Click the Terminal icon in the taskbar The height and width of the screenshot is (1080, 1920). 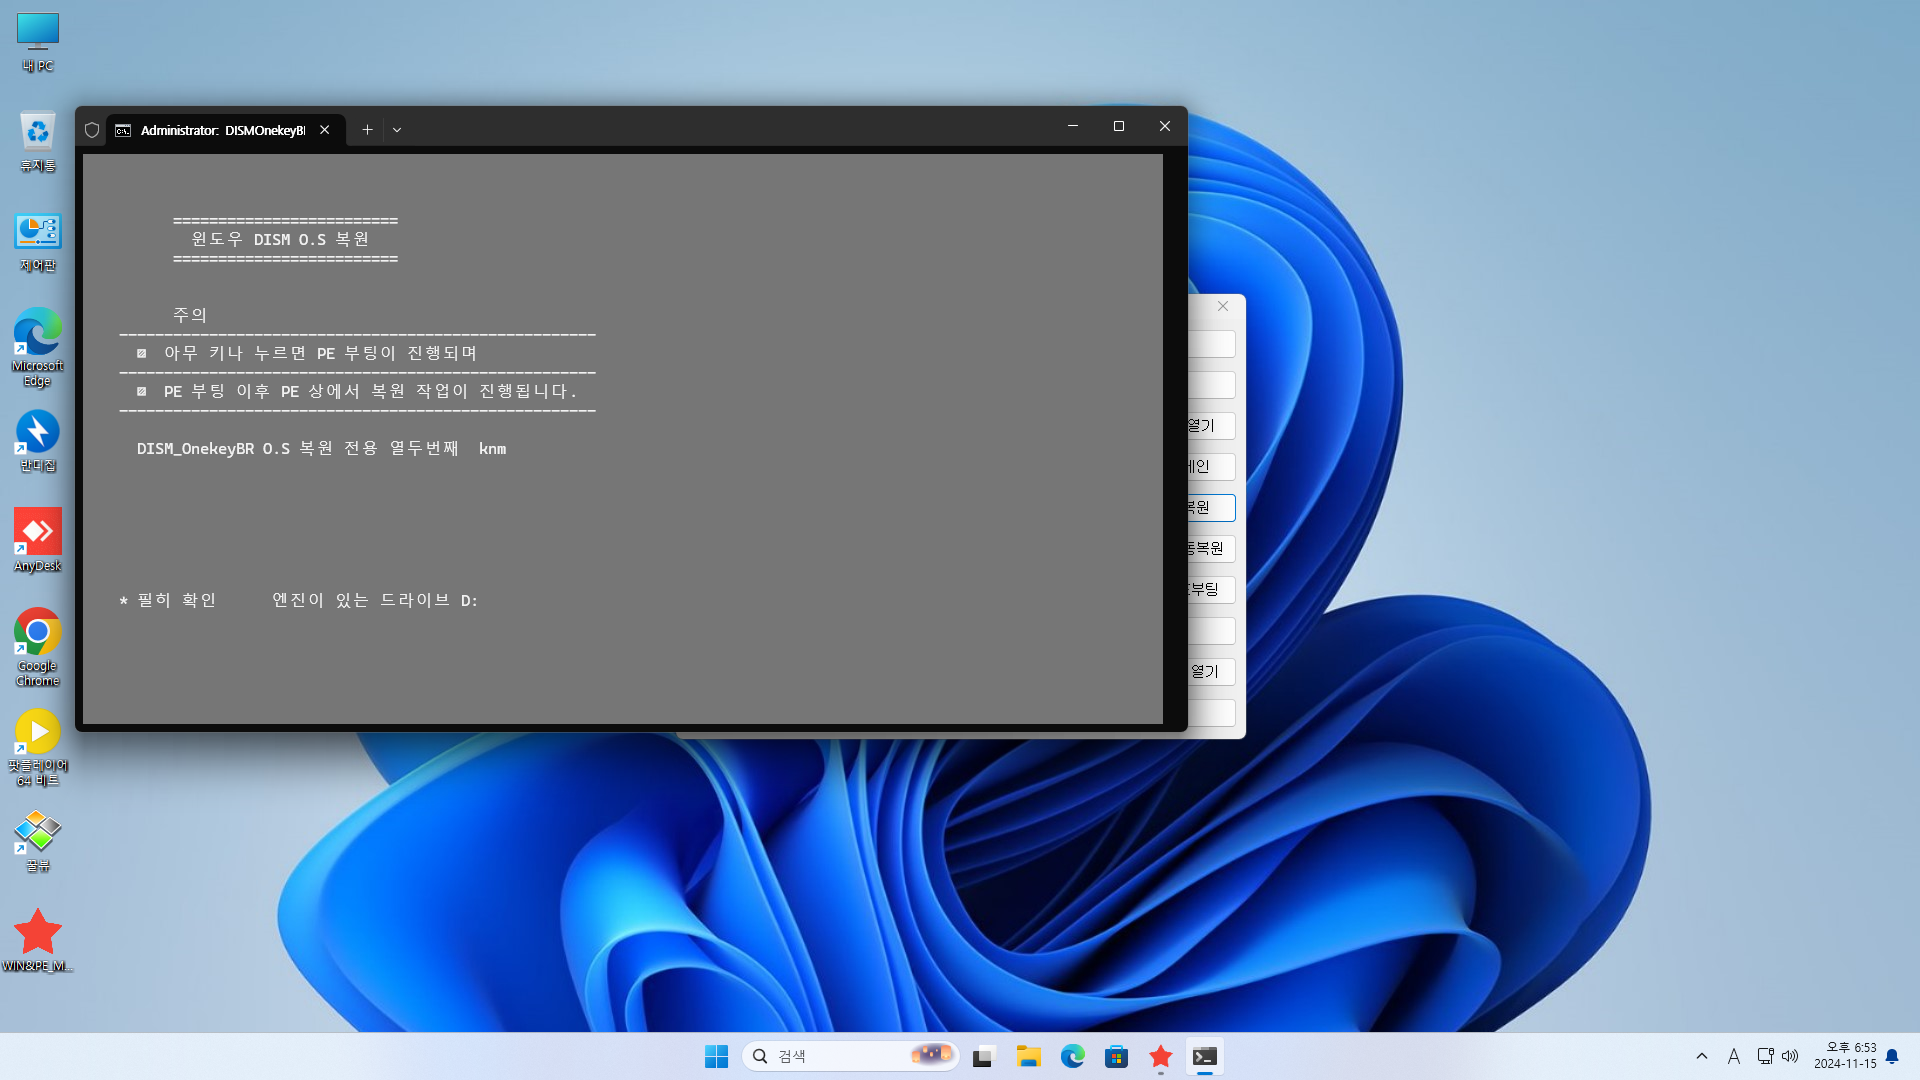(1205, 1056)
